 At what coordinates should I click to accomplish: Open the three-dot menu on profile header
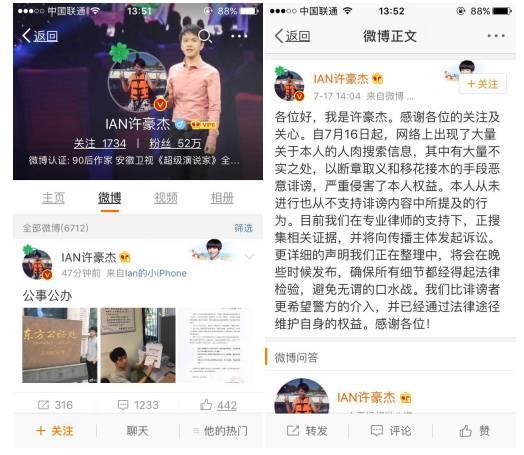239,36
